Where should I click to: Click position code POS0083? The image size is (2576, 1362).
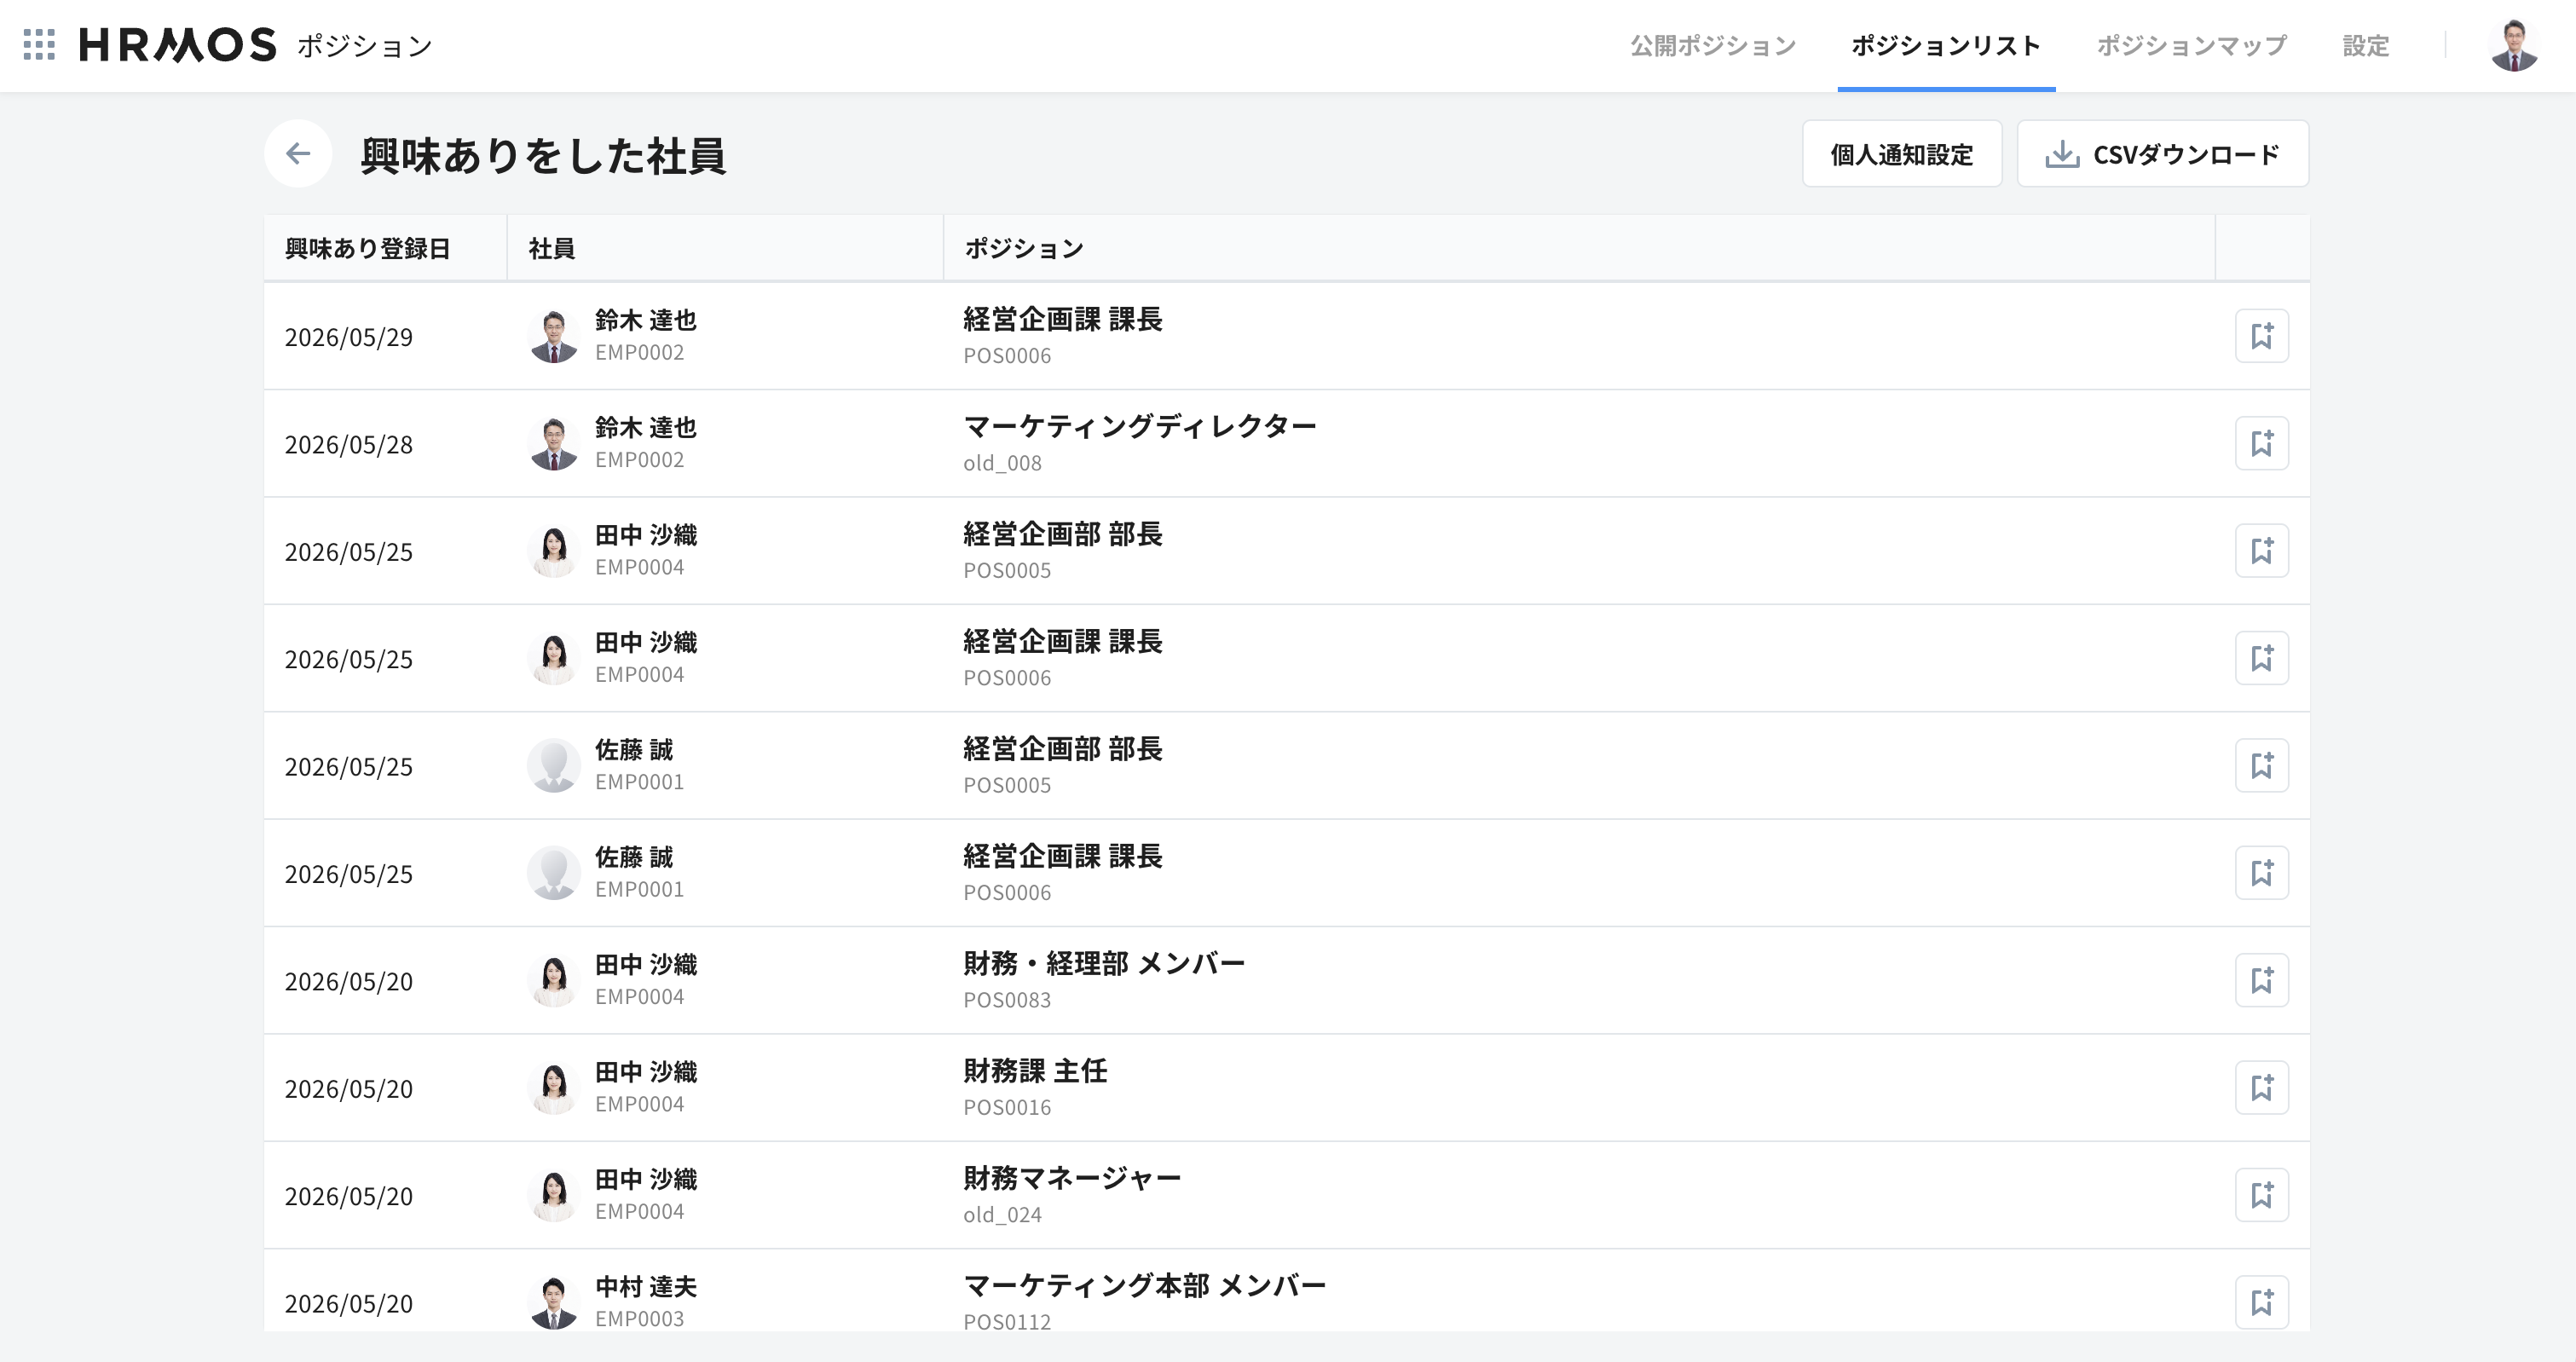point(1007,1000)
